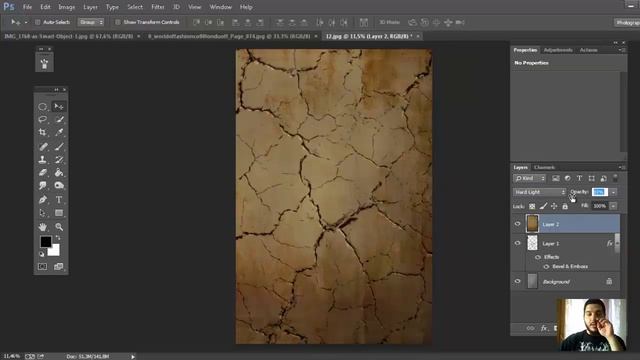The height and width of the screenshot is (360, 640).
Task: Toggle the layer filtering switch
Action: coord(615,178)
